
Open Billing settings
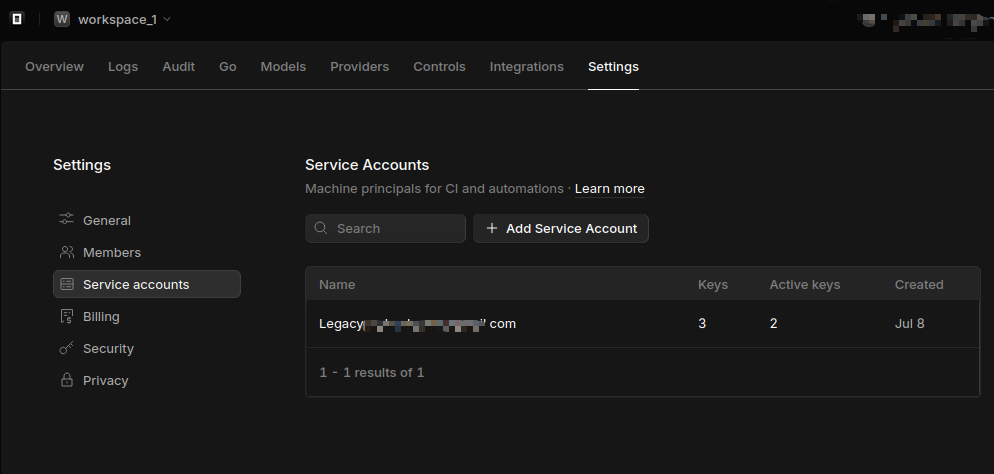tap(146, 316)
